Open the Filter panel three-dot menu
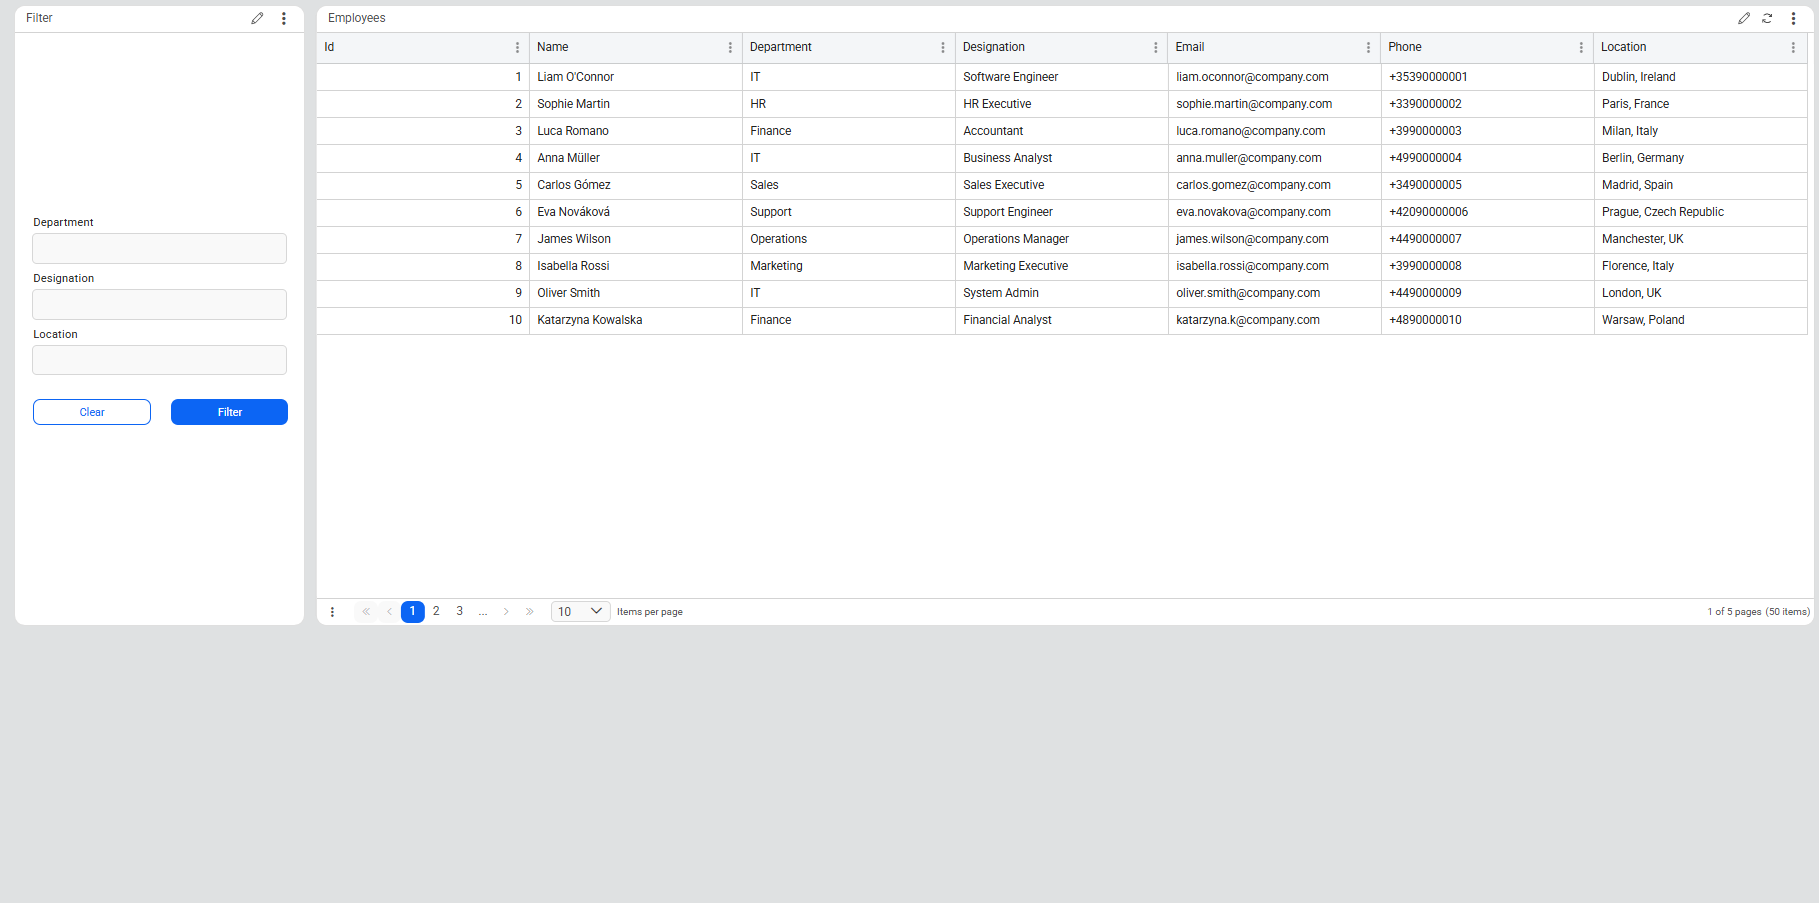 284,18
